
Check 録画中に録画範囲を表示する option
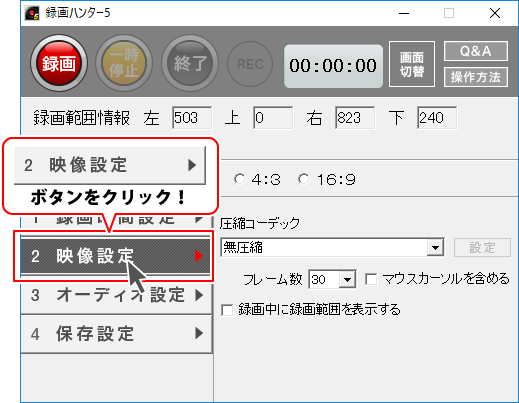click(227, 310)
